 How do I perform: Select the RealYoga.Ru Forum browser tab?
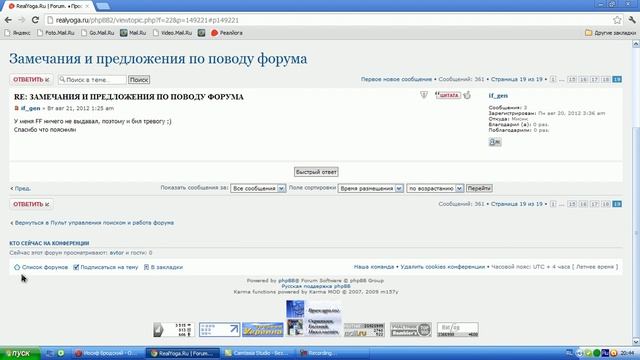pyautogui.click(x=49, y=6)
